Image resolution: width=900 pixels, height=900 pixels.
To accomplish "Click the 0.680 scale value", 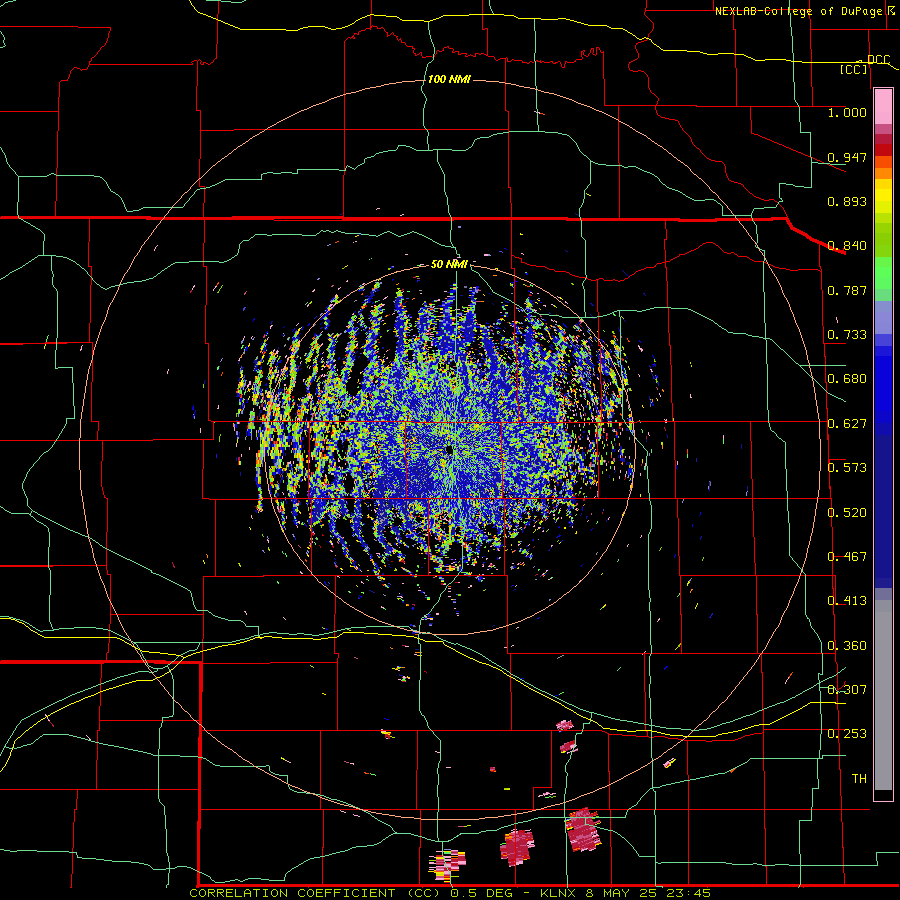I will [847, 379].
